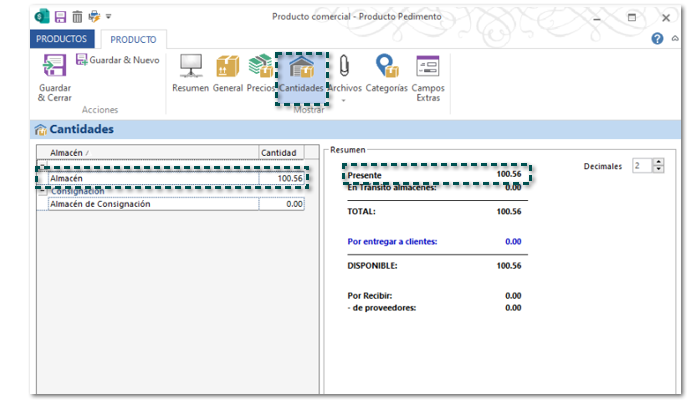Open Campos Extras

428,74
